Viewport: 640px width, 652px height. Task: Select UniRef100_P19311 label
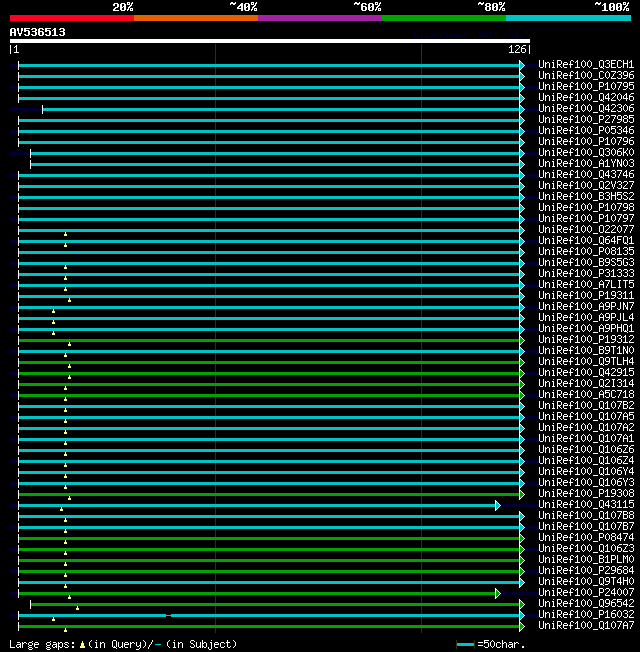pos(586,296)
